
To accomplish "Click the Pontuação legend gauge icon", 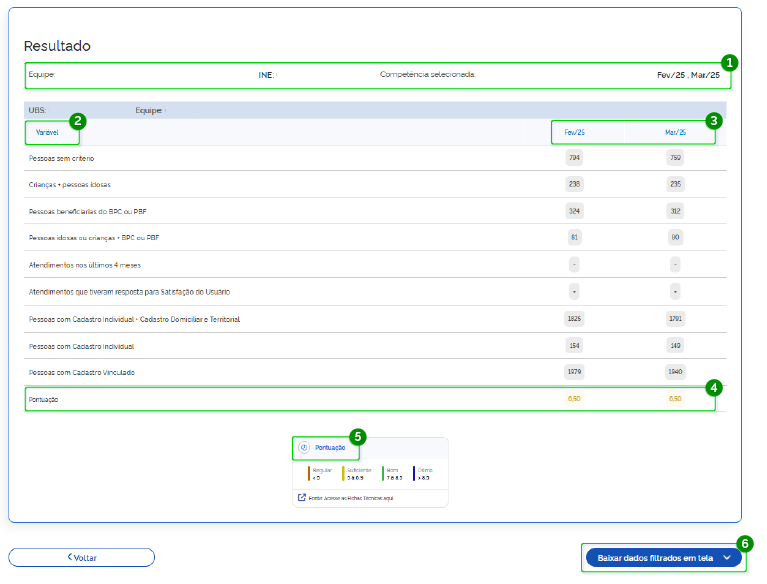I will 303,448.
